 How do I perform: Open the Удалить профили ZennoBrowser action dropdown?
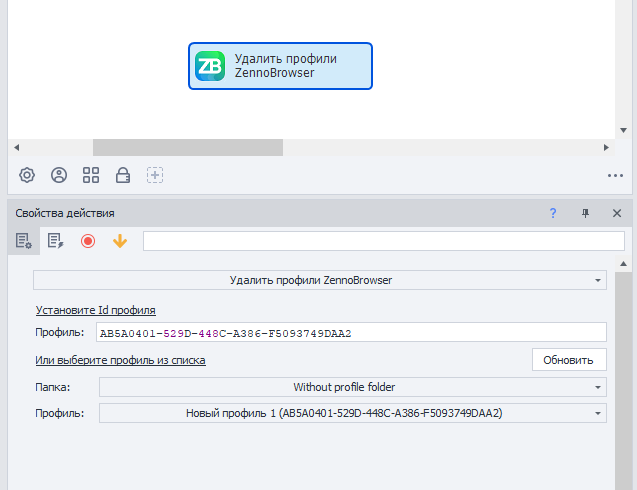coord(320,280)
